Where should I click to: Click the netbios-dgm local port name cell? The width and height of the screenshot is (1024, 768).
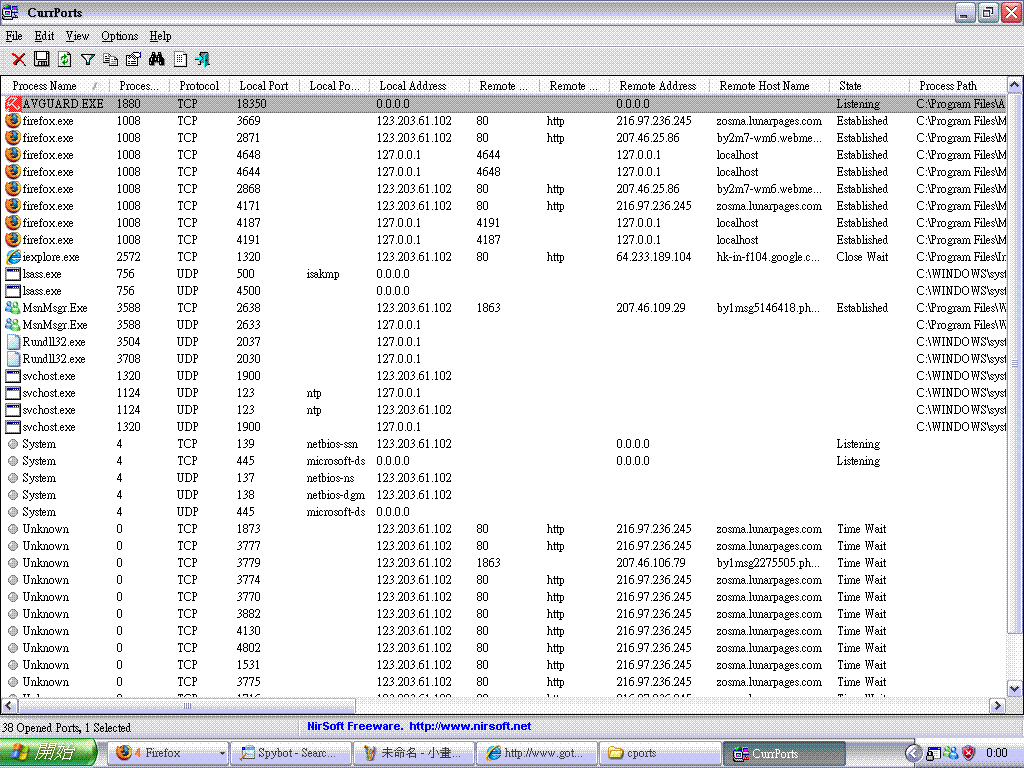coord(336,495)
